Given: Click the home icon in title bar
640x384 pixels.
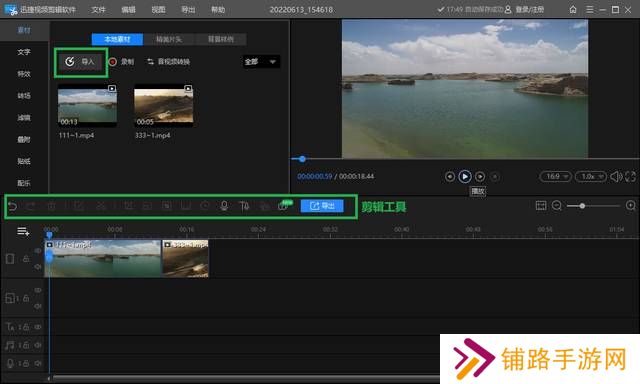Looking at the screenshot, I should point(573,9).
